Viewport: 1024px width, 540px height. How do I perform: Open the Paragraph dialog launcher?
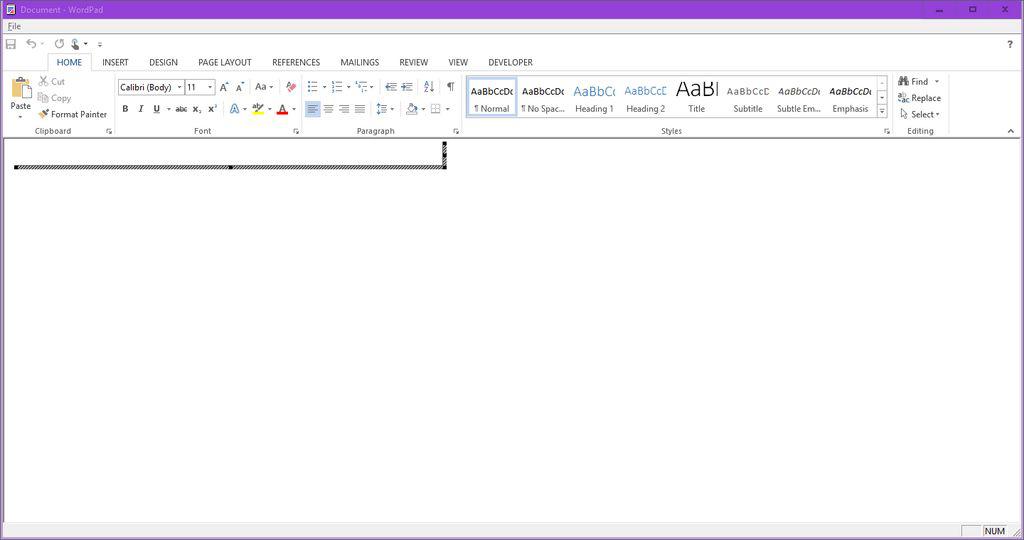click(x=456, y=131)
